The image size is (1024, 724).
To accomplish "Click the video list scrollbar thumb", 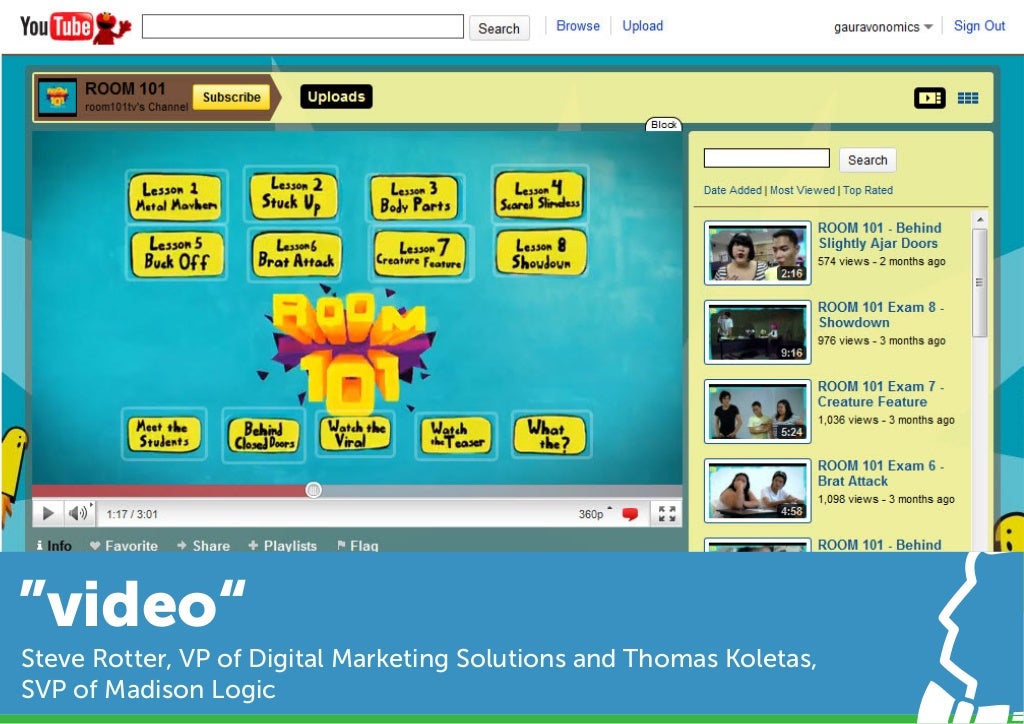I will (979, 282).
